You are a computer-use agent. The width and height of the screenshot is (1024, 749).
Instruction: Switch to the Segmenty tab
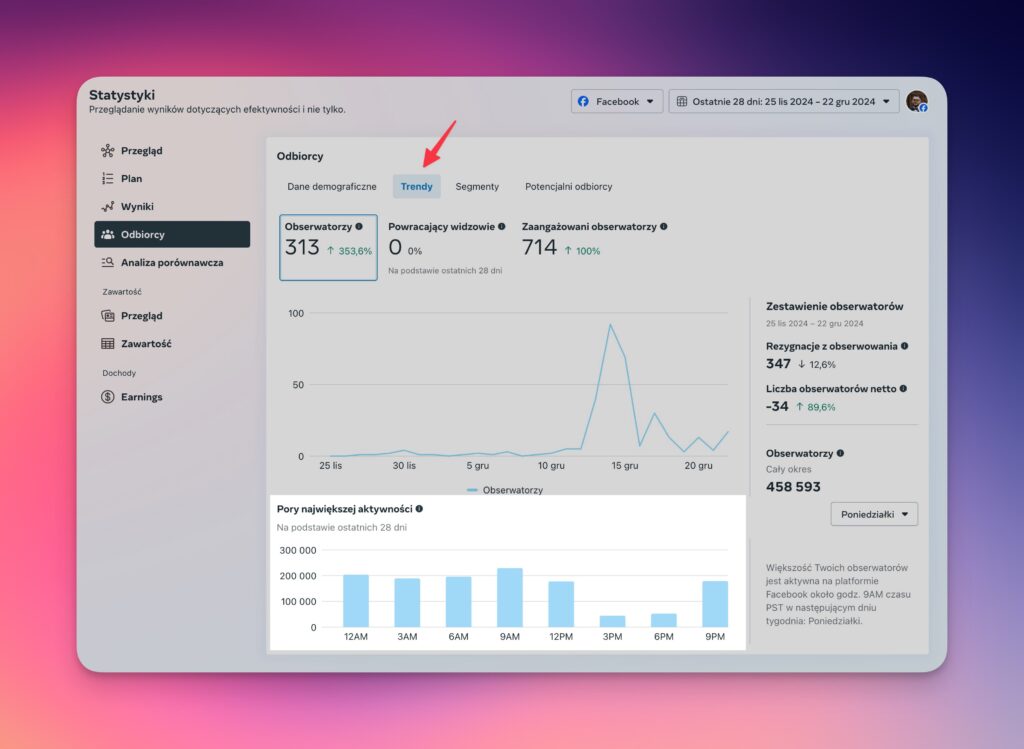pyautogui.click(x=477, y=187)
